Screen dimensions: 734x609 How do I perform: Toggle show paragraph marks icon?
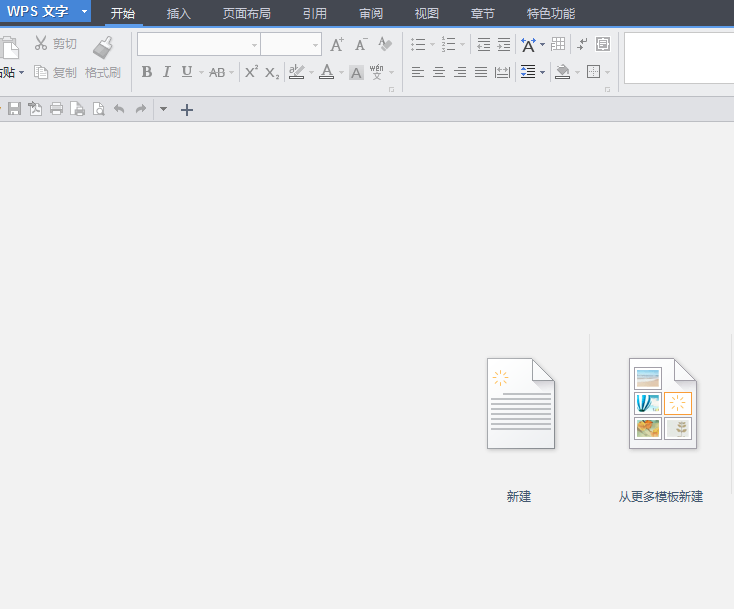[582, 44]
